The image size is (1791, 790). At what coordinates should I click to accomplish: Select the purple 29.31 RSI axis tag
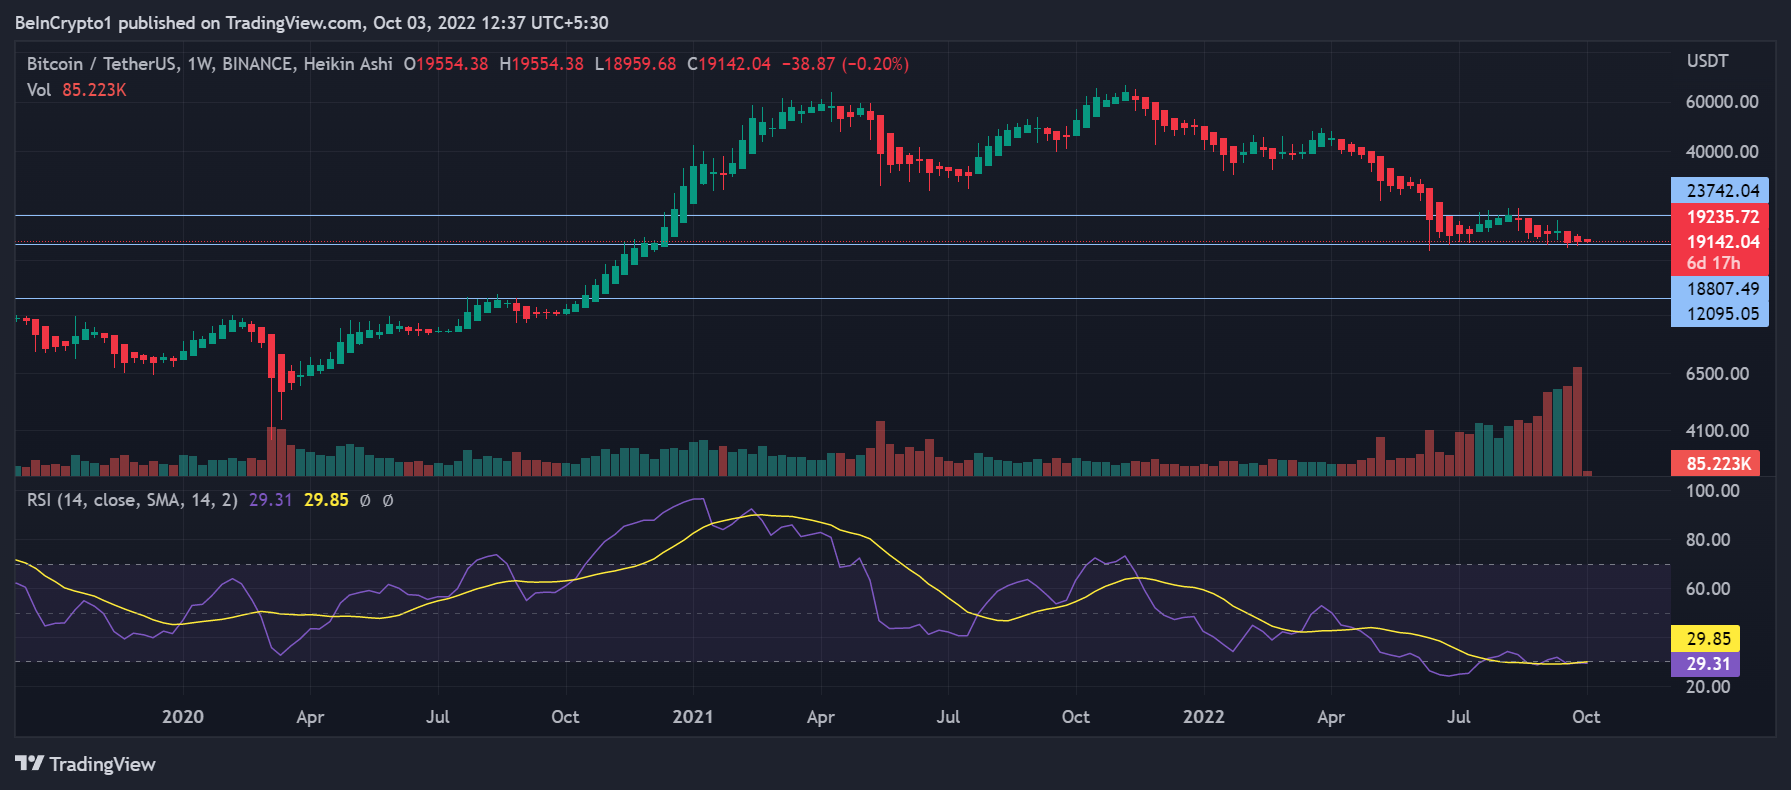(x=1706, y=664)
